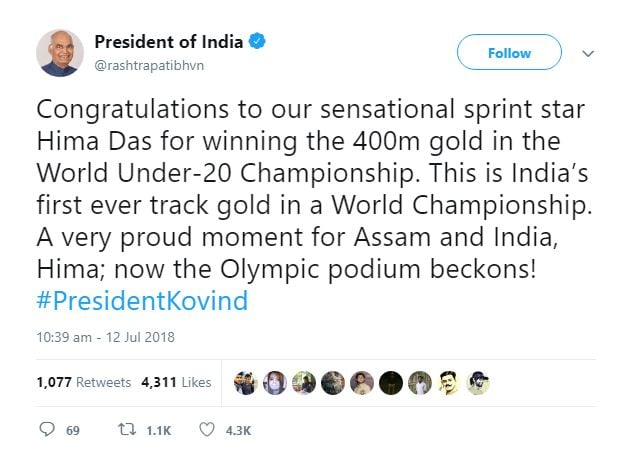Retweet this tweet using the retweet icon
633x452 pixels.
point(128,430)
